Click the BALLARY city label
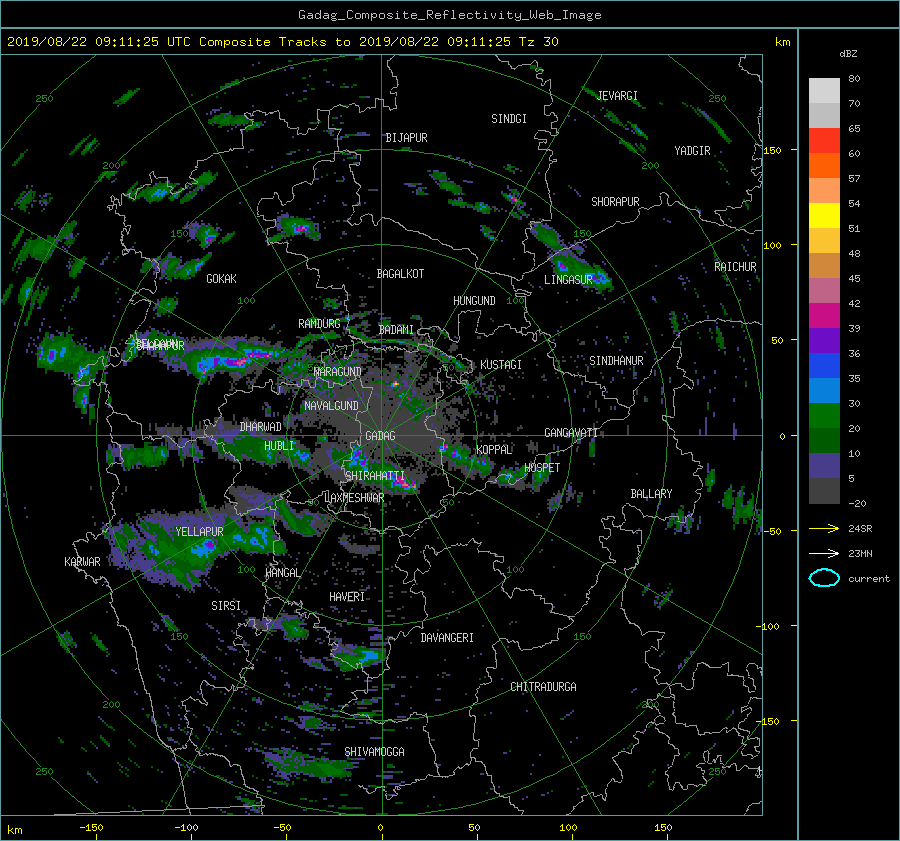900x841 pixels. pos(651,494)
